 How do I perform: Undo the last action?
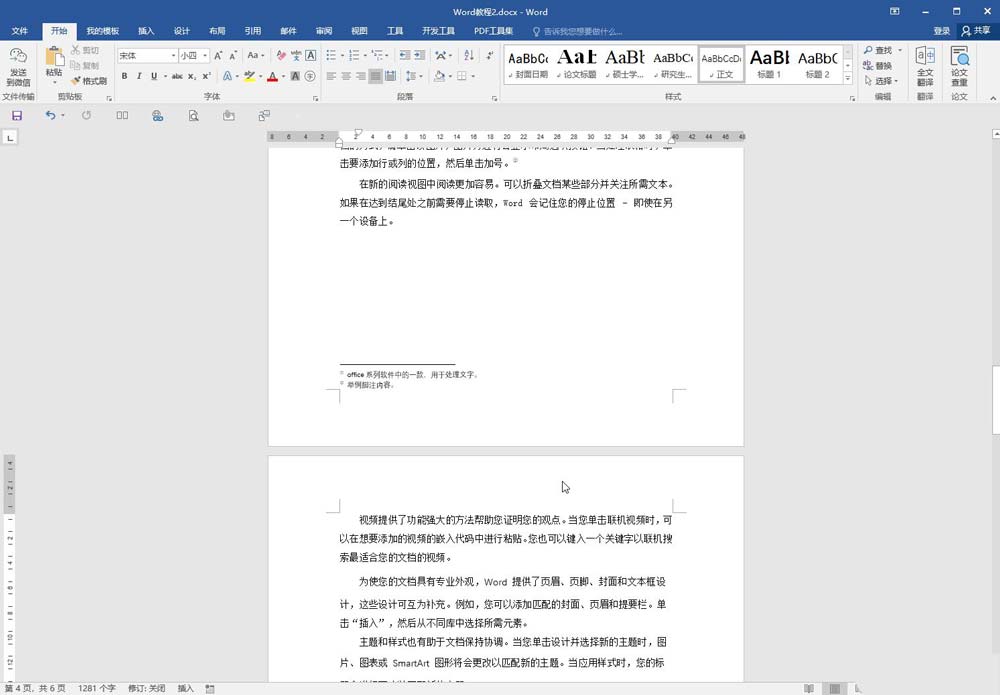(x=50, y=115)
